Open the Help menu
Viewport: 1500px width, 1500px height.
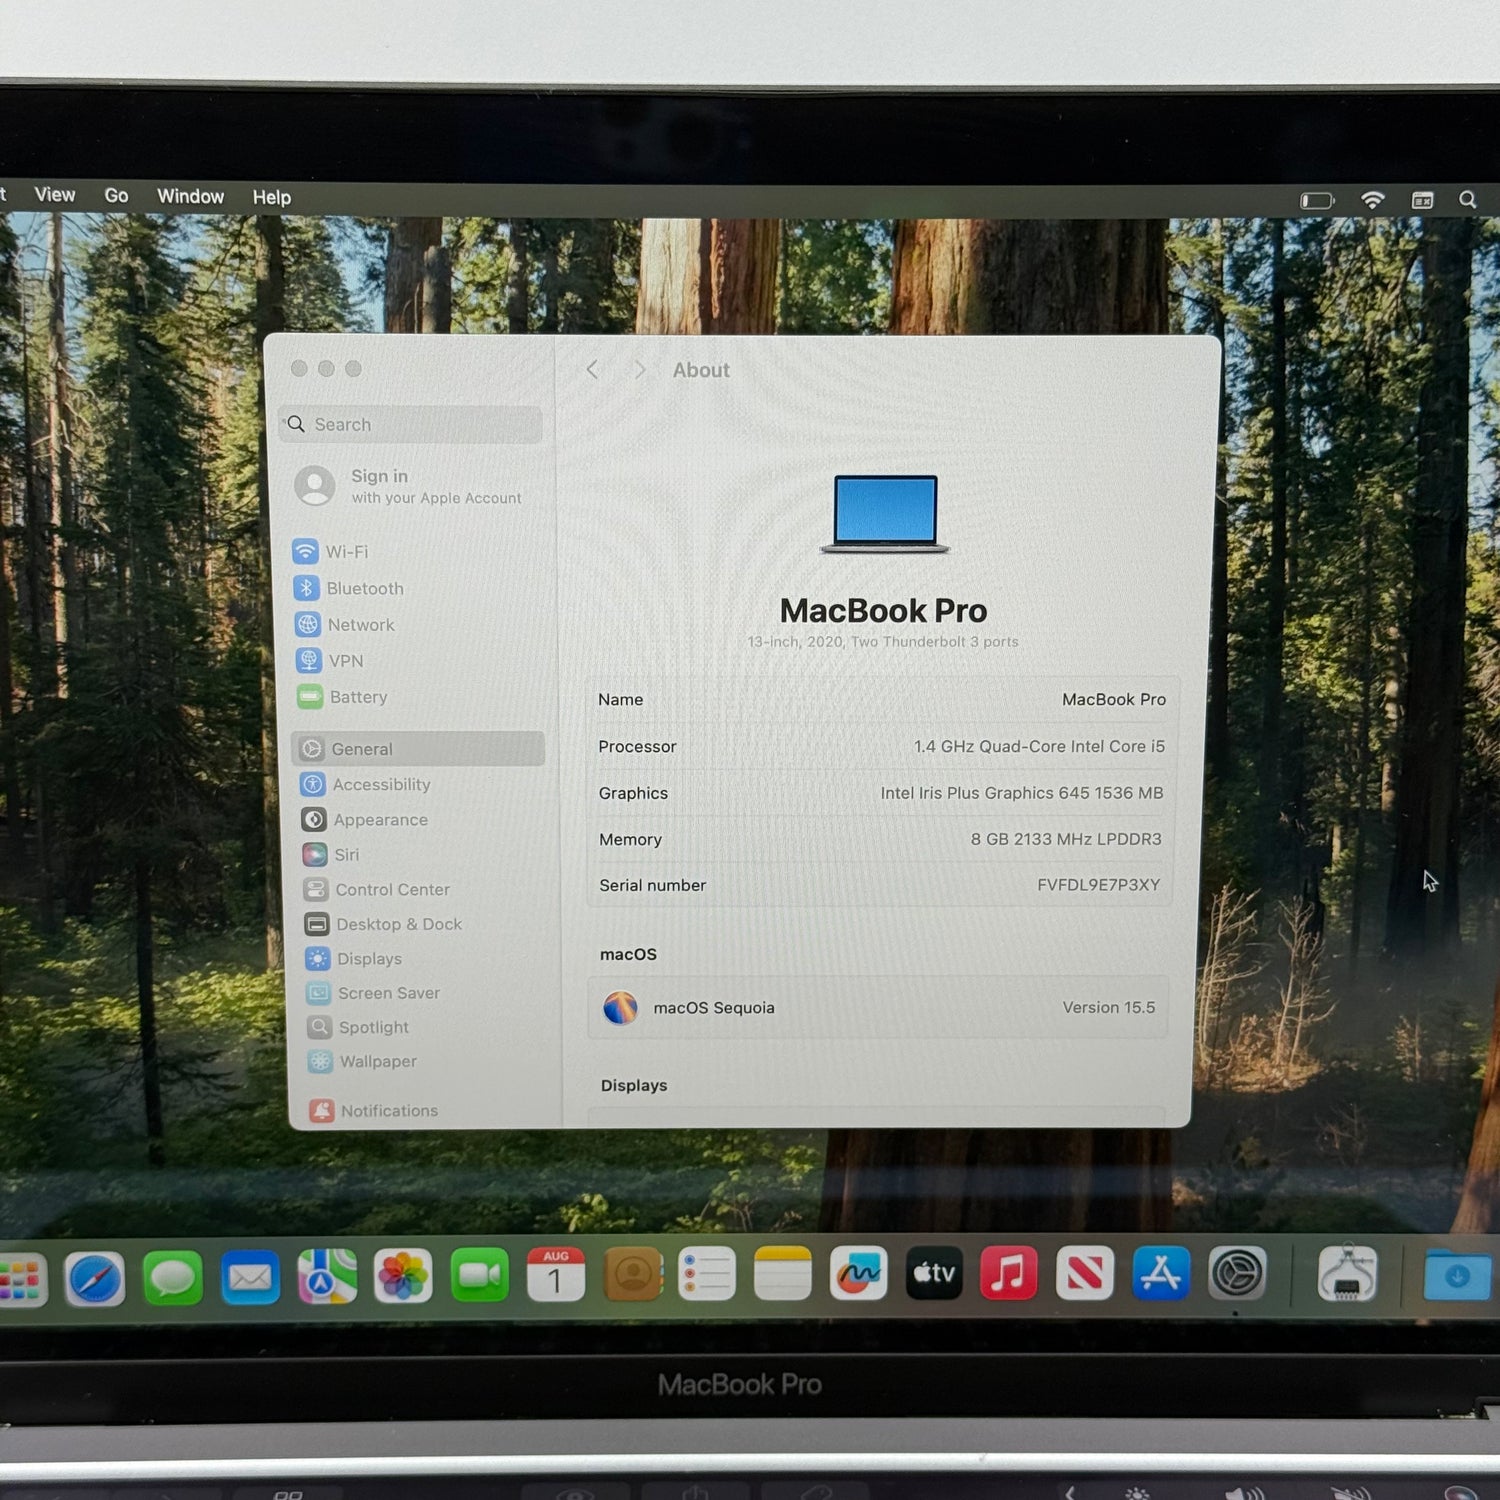click(271, 197)
